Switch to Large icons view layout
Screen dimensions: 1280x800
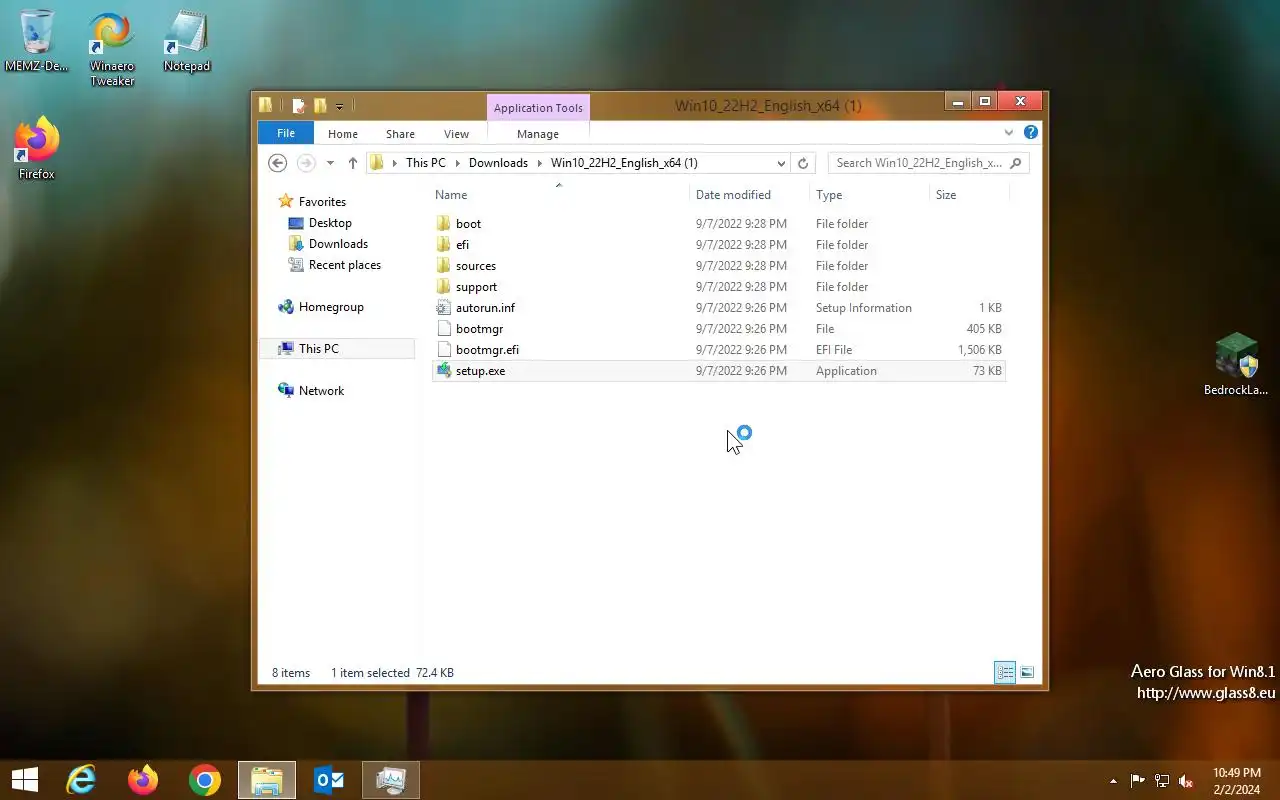[x=1027, y=673]
